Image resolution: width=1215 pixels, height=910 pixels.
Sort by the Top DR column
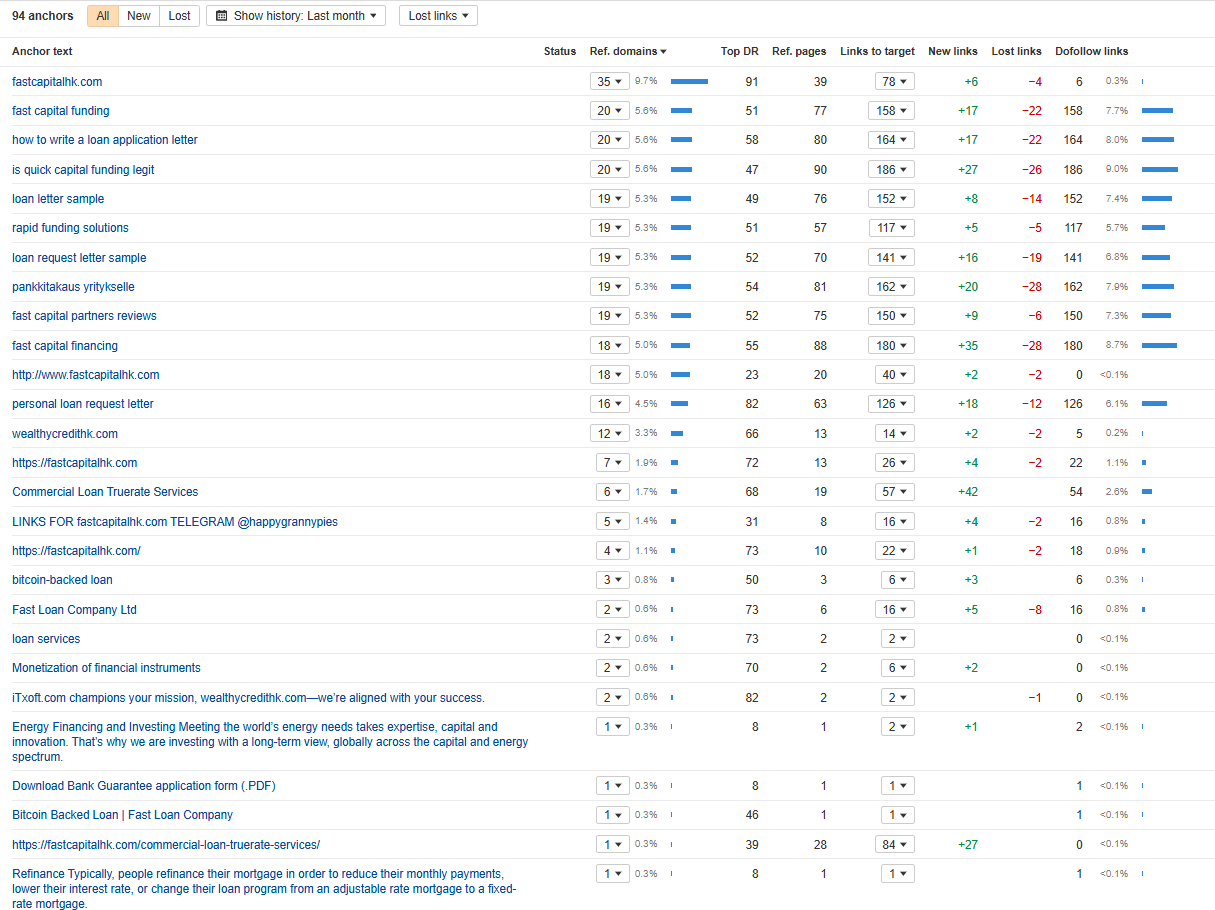[x=739, y=52]
